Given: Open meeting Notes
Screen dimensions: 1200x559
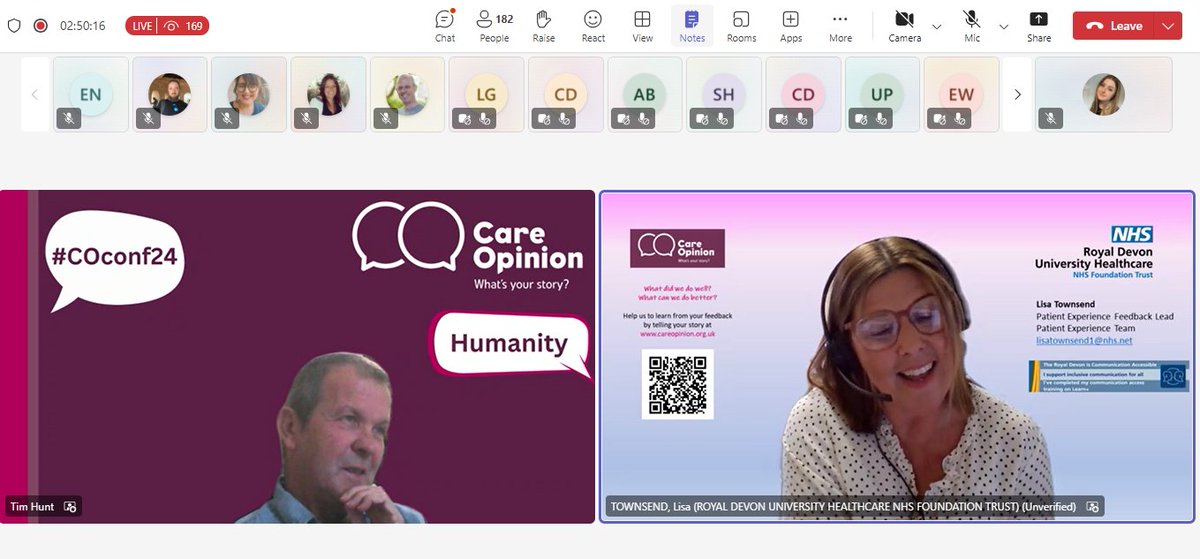Looking at the screenshot, I should (x=692, y=26).
